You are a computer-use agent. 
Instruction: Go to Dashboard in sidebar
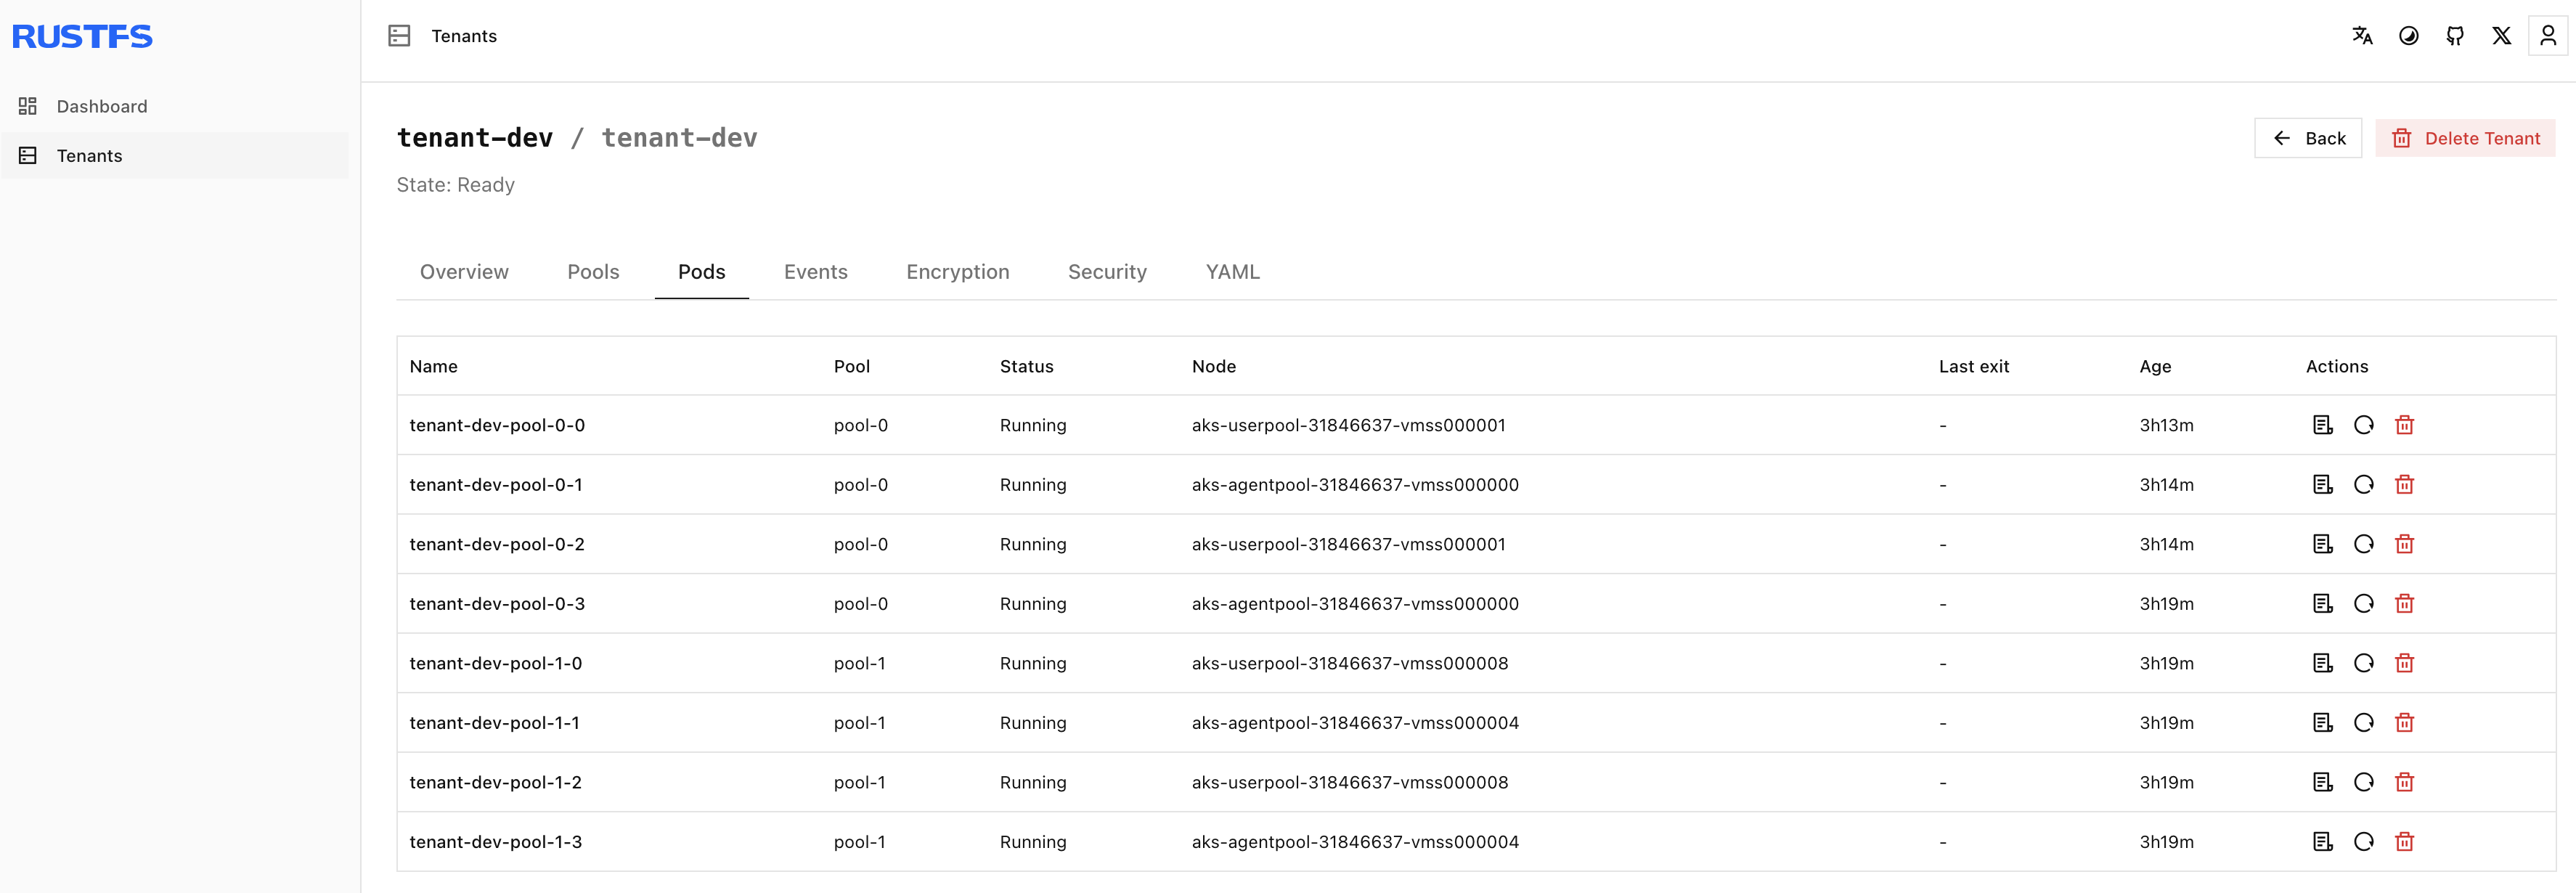point(175,106)
